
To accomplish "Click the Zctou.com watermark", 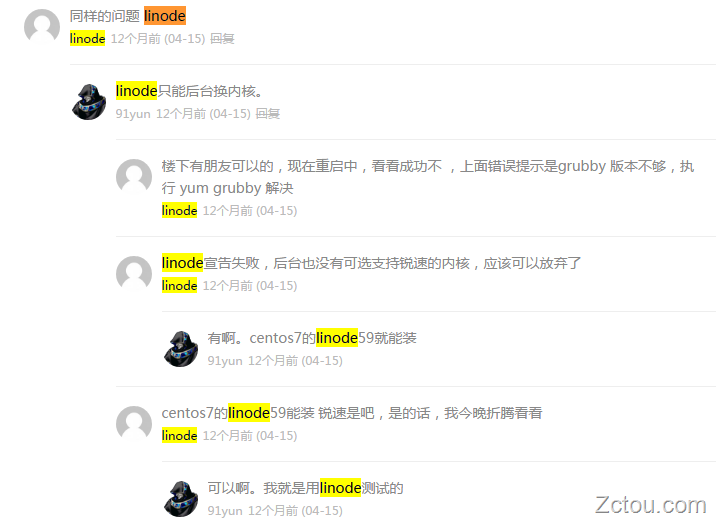I will click(x=651, y=505).
